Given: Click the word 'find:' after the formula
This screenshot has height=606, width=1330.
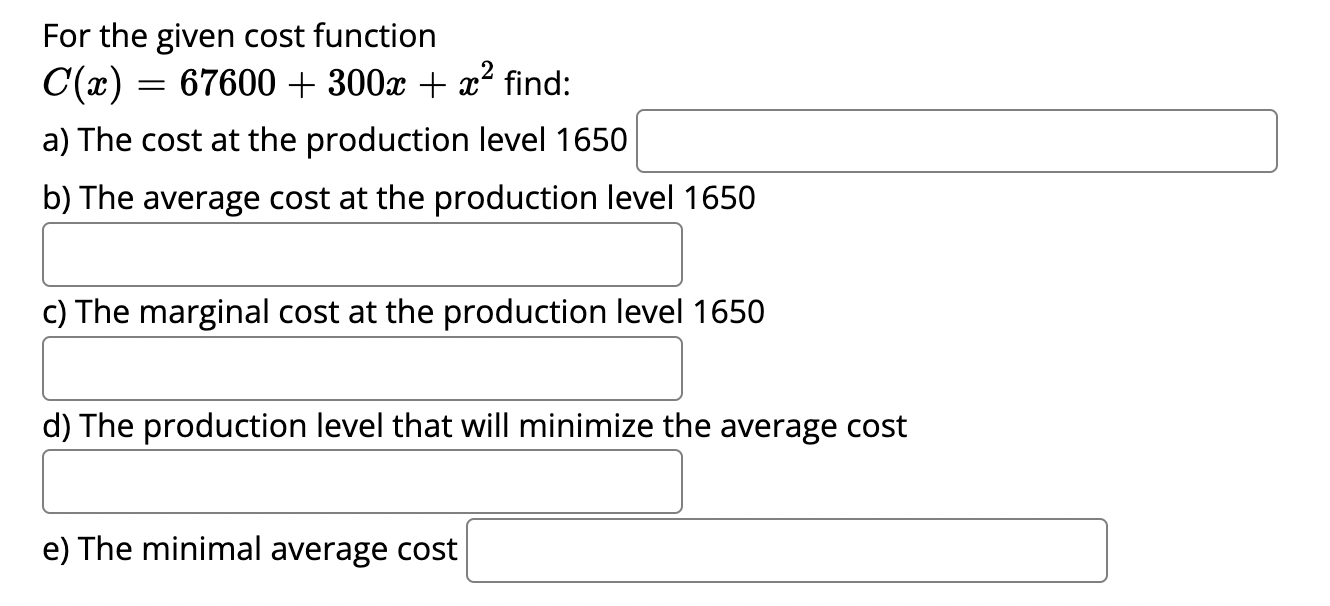Looking at the screenshot, I should point(536,83).
